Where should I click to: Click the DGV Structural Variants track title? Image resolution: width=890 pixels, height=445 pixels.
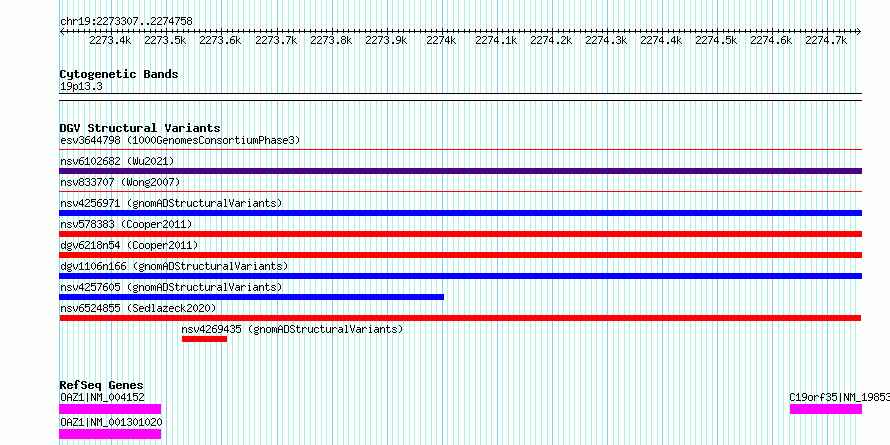(x=140, y=128)
